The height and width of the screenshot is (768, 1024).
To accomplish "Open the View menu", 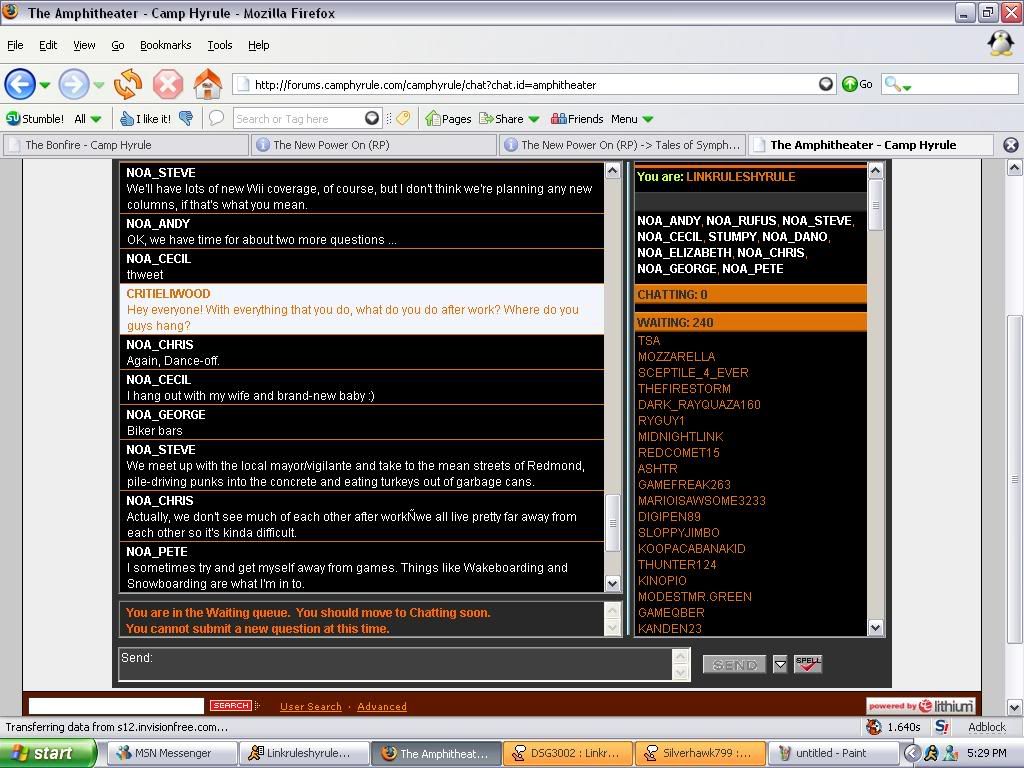I will point(84,45).
